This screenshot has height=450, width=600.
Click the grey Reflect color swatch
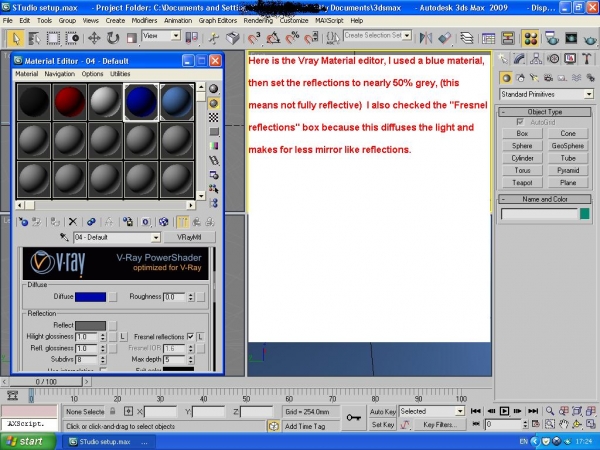(90, 326)
